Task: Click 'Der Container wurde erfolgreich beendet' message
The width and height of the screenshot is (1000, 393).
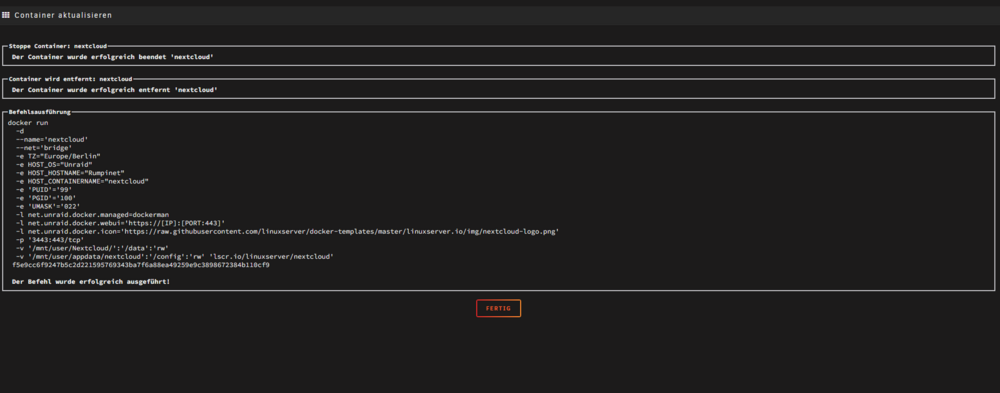Action: [112, 57]
